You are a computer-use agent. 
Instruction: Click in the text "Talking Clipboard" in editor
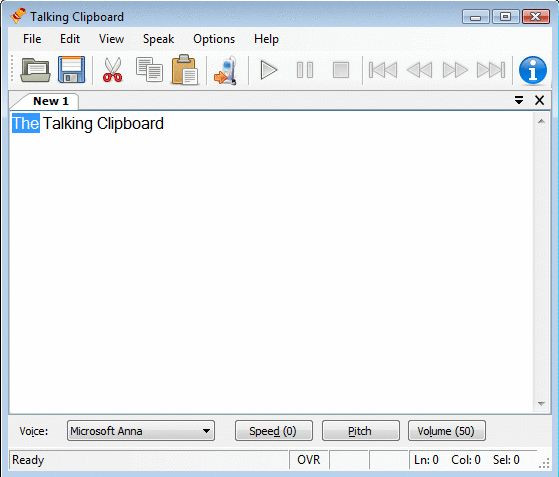(103, 124)
